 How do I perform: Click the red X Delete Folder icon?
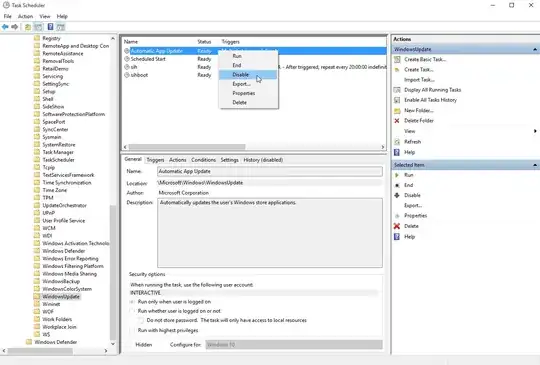[397, 121]
